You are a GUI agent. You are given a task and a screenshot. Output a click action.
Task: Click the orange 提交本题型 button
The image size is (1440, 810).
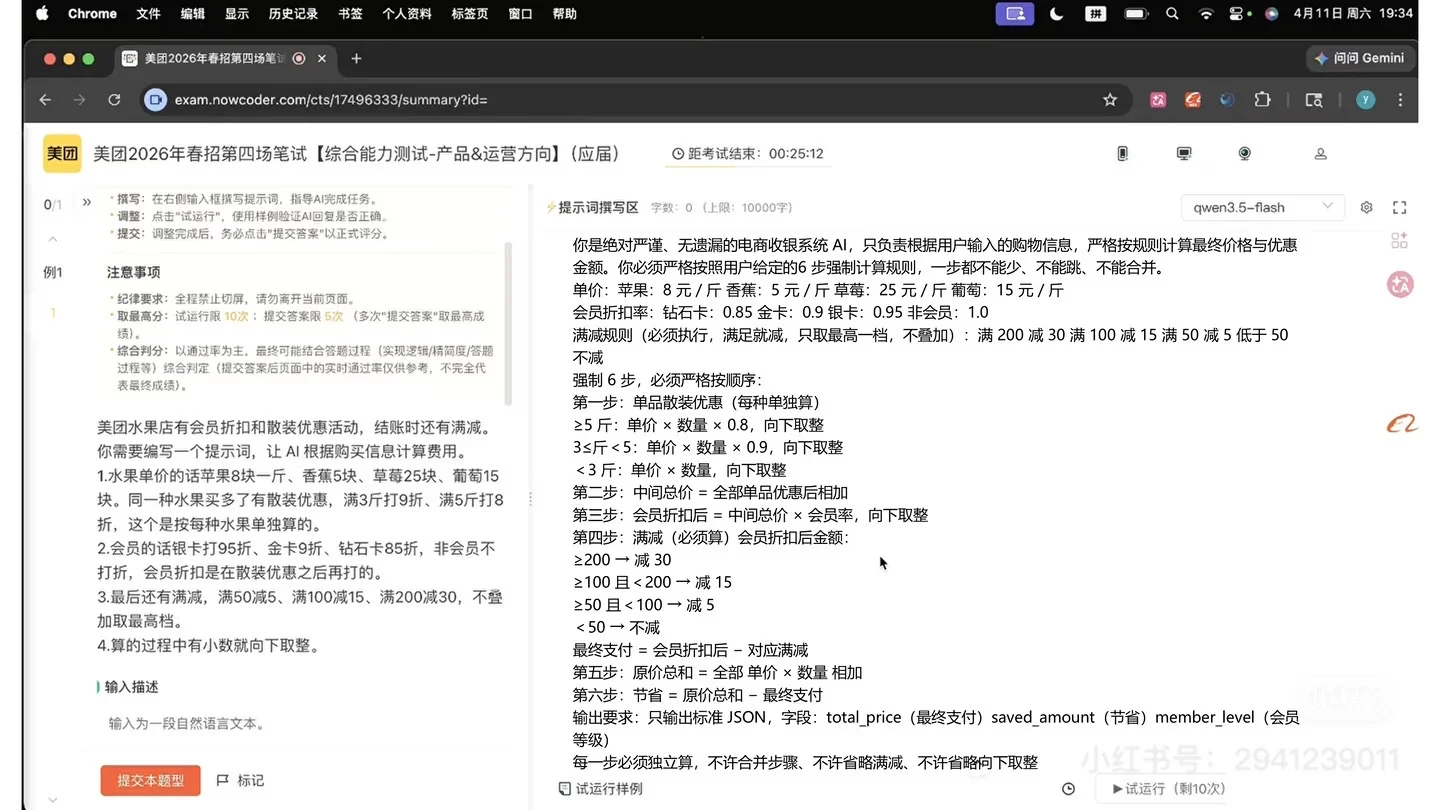click(150, 780)
